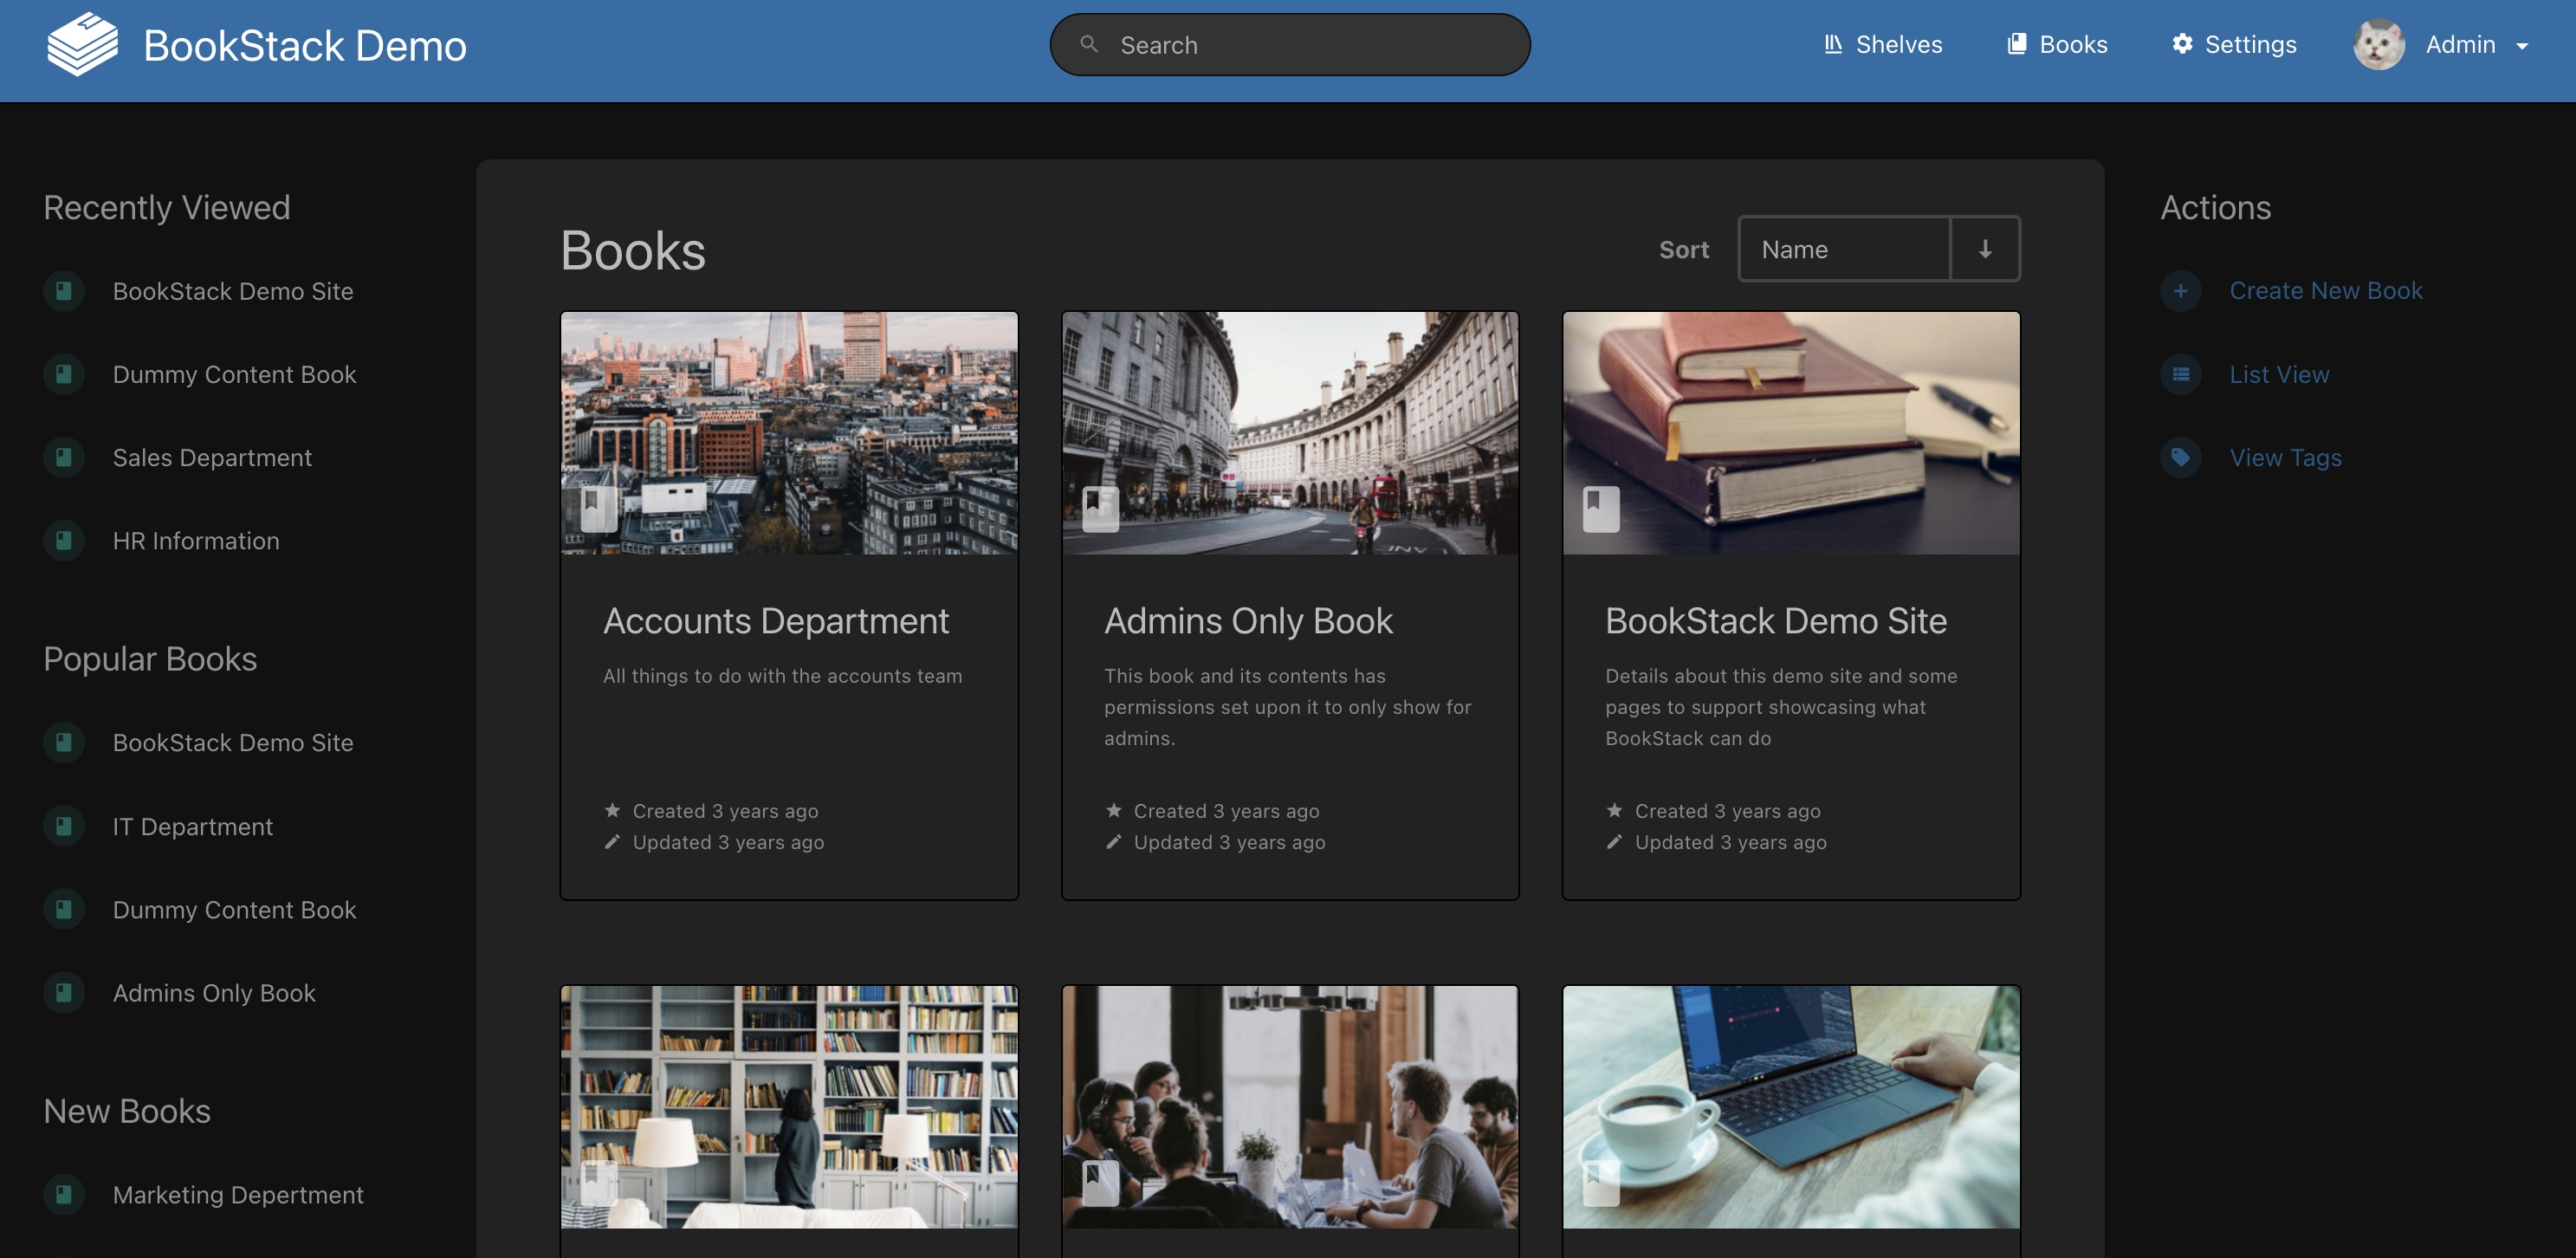Click the Admin user avatar

2378,45
